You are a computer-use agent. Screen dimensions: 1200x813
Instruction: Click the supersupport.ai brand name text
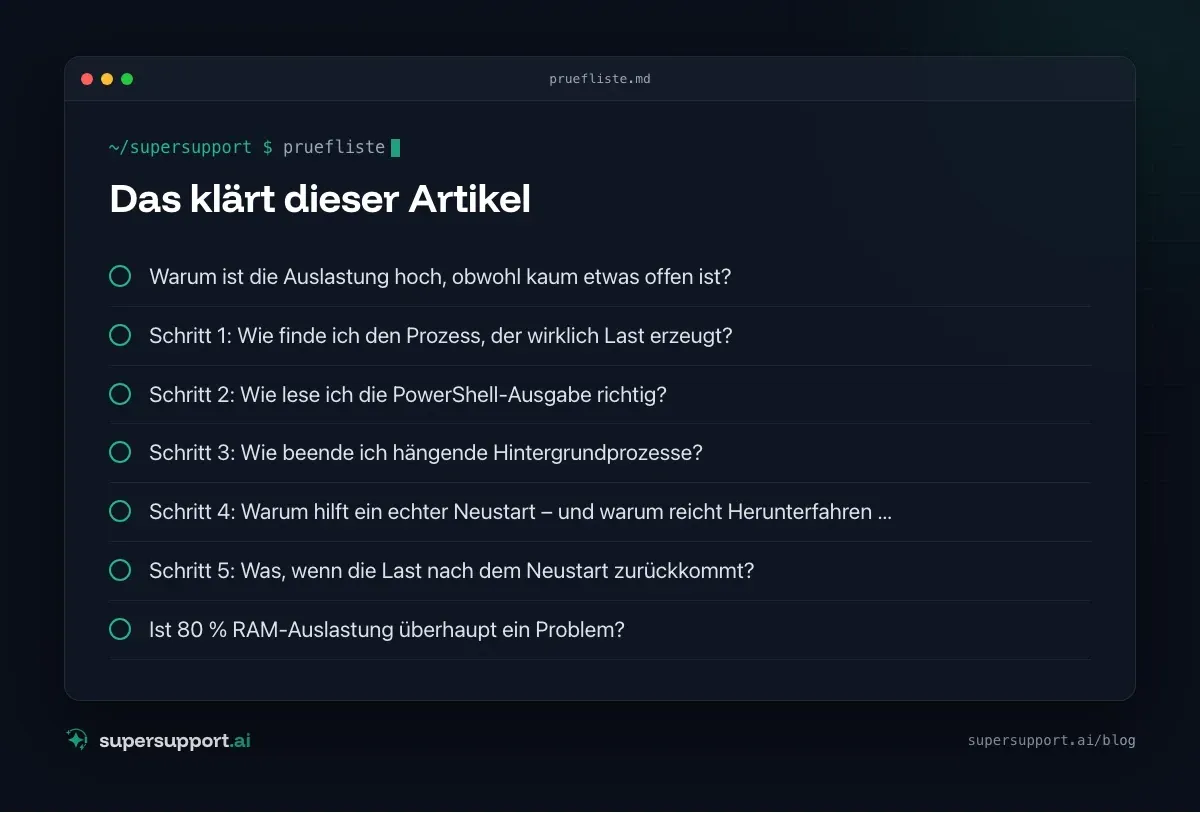click(x=175, y=741)
